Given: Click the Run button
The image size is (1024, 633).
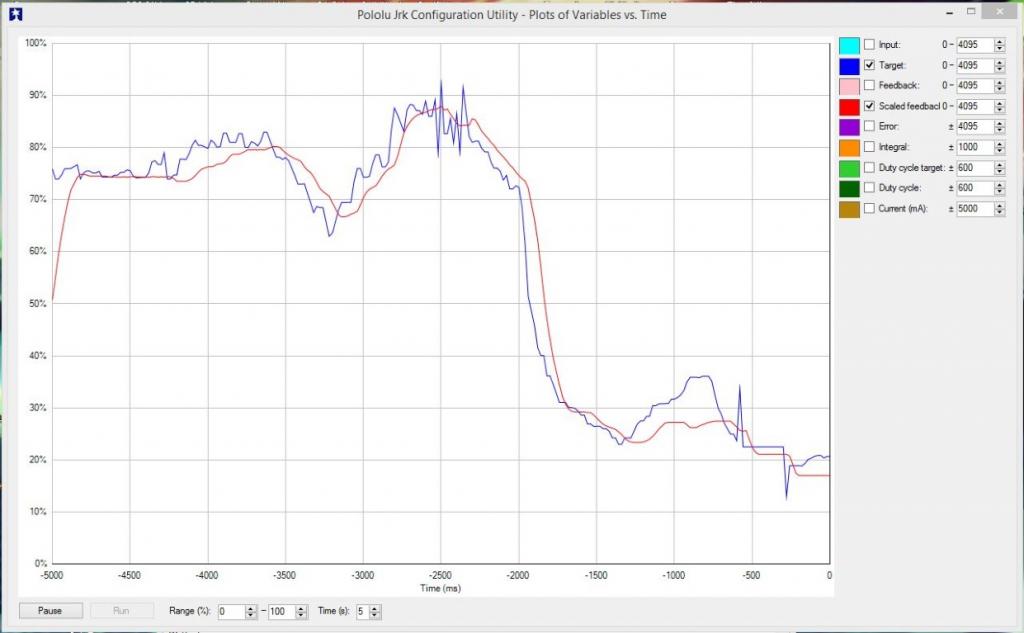Looking at the screenshot, I should coord(120,611).
